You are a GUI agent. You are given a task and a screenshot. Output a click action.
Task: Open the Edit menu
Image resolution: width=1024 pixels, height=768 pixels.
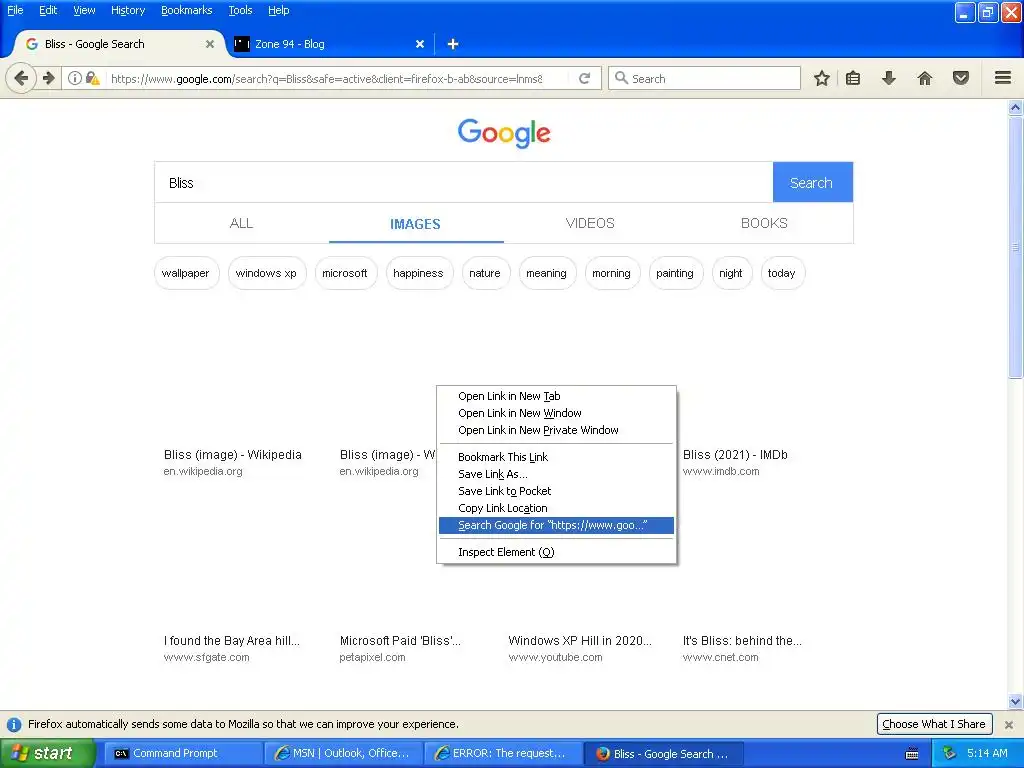coord(48,10)
